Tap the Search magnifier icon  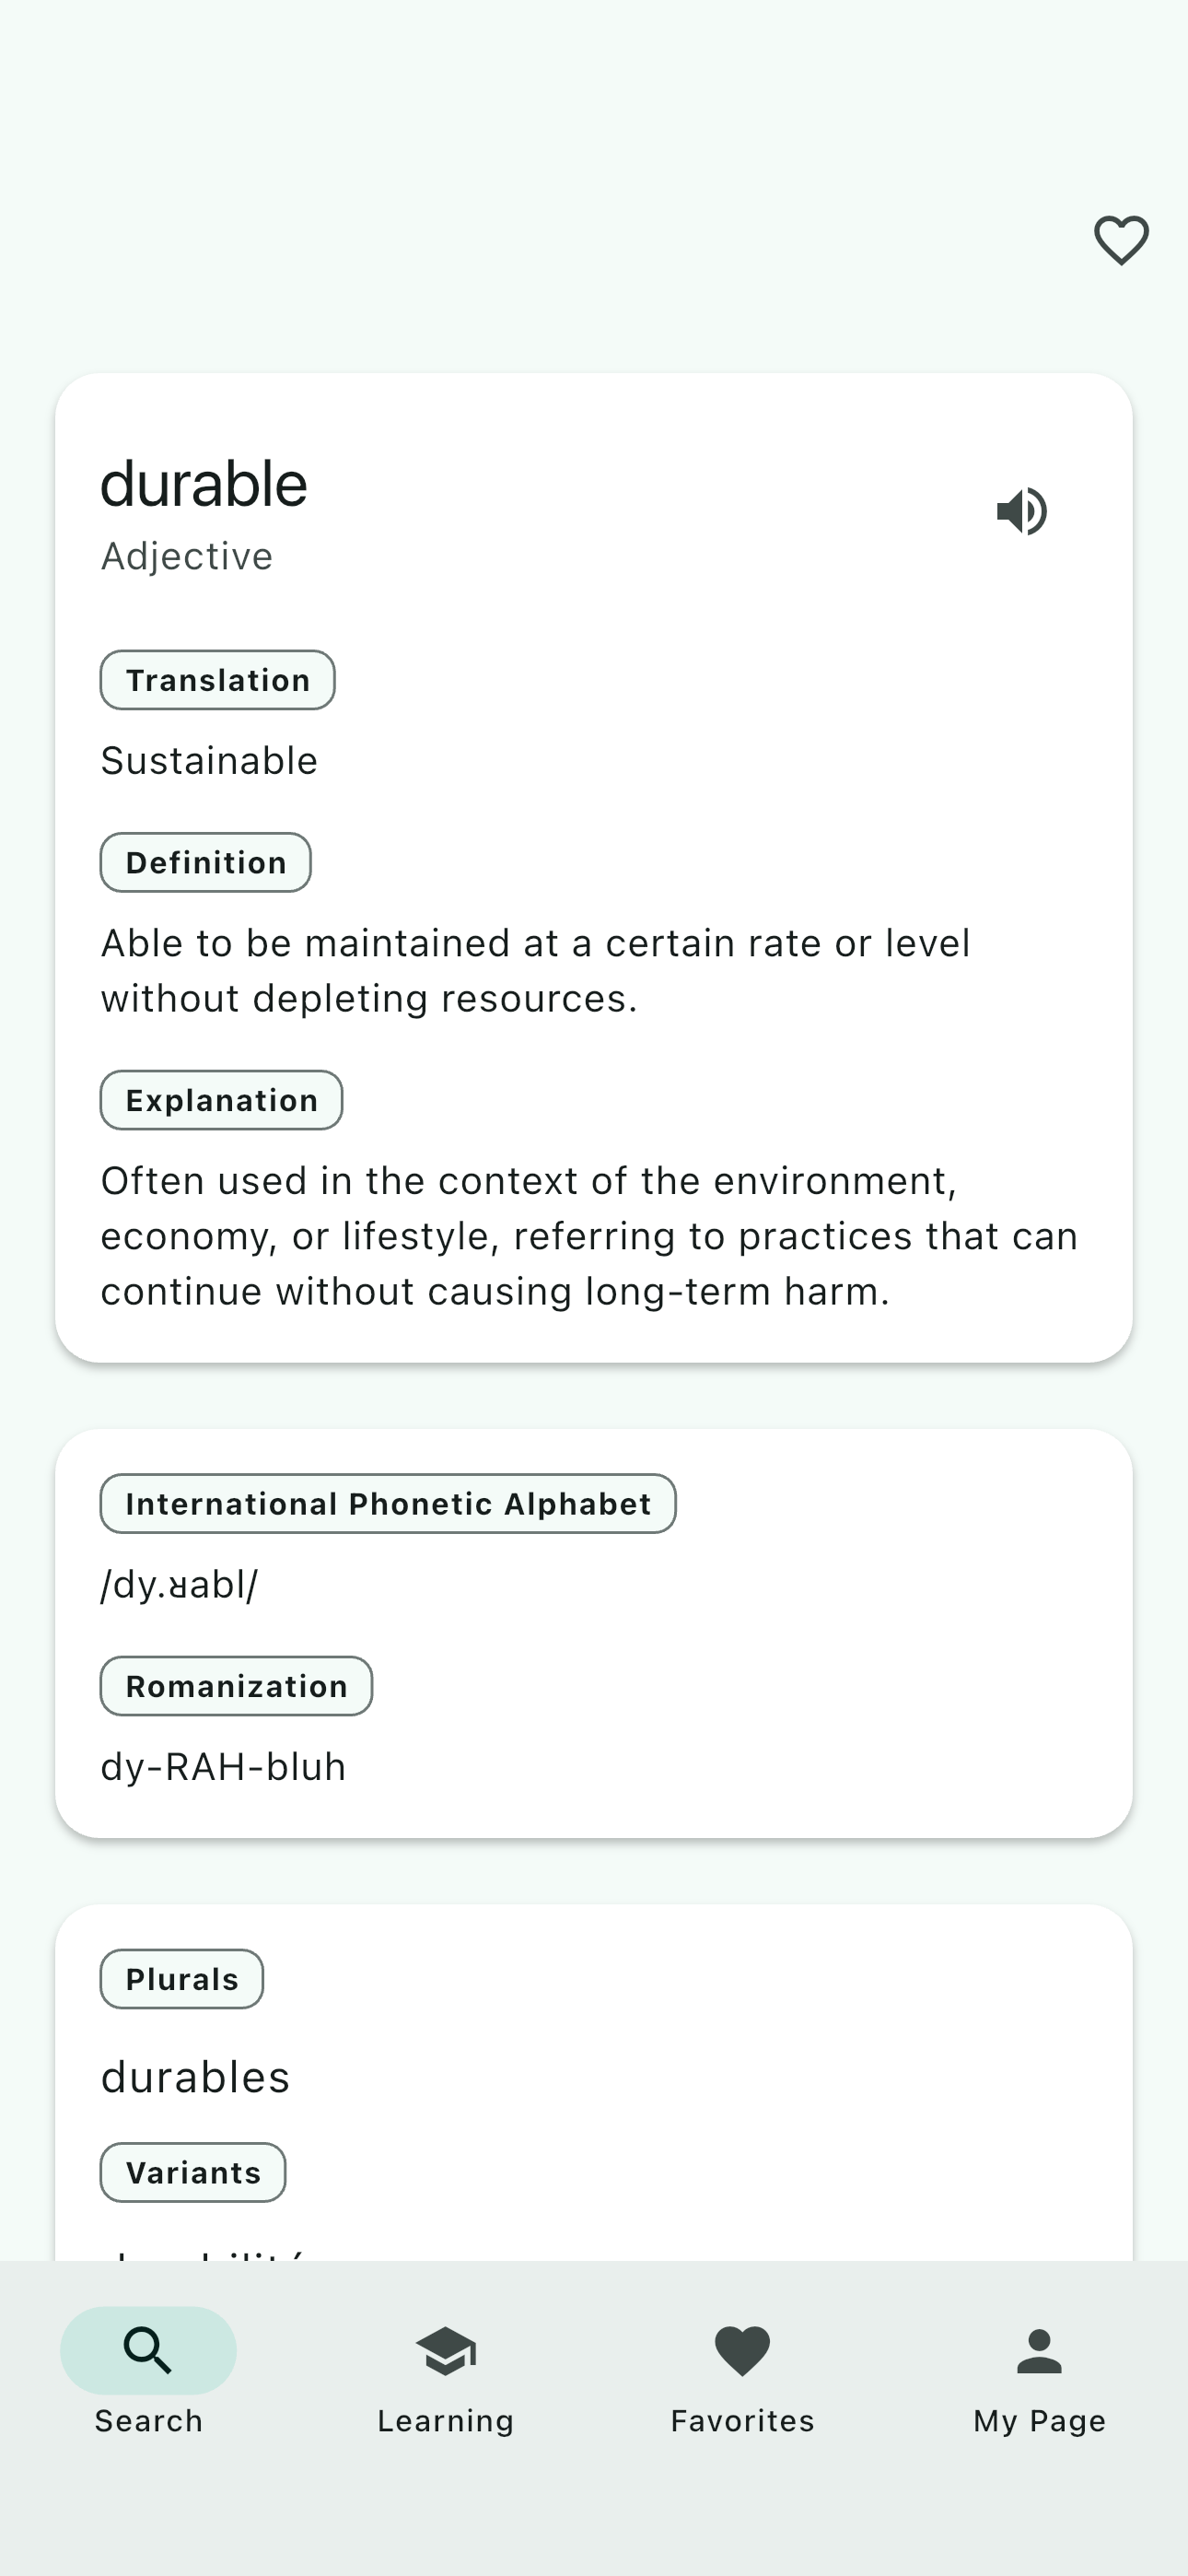pyautogui.click(x=148, y=2350)
